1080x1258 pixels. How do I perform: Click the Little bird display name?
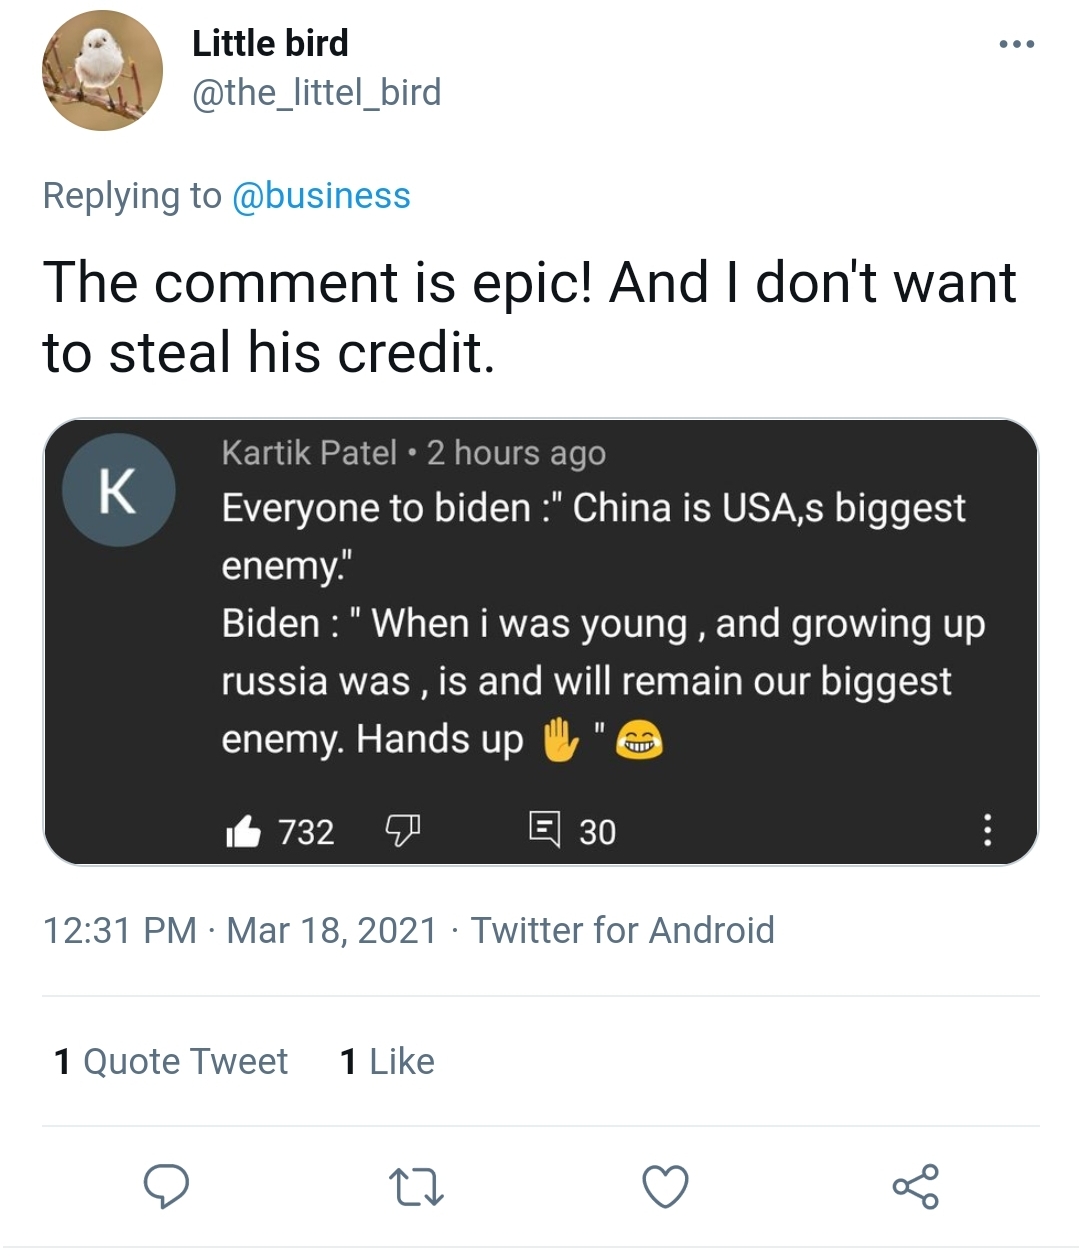tap(270, 43)
